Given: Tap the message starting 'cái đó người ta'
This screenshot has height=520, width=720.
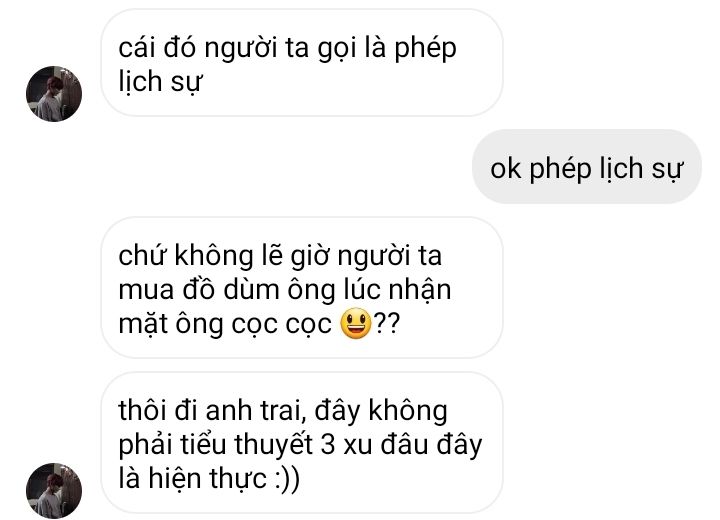Looking at the screenshot, I should tap(302, 62).
